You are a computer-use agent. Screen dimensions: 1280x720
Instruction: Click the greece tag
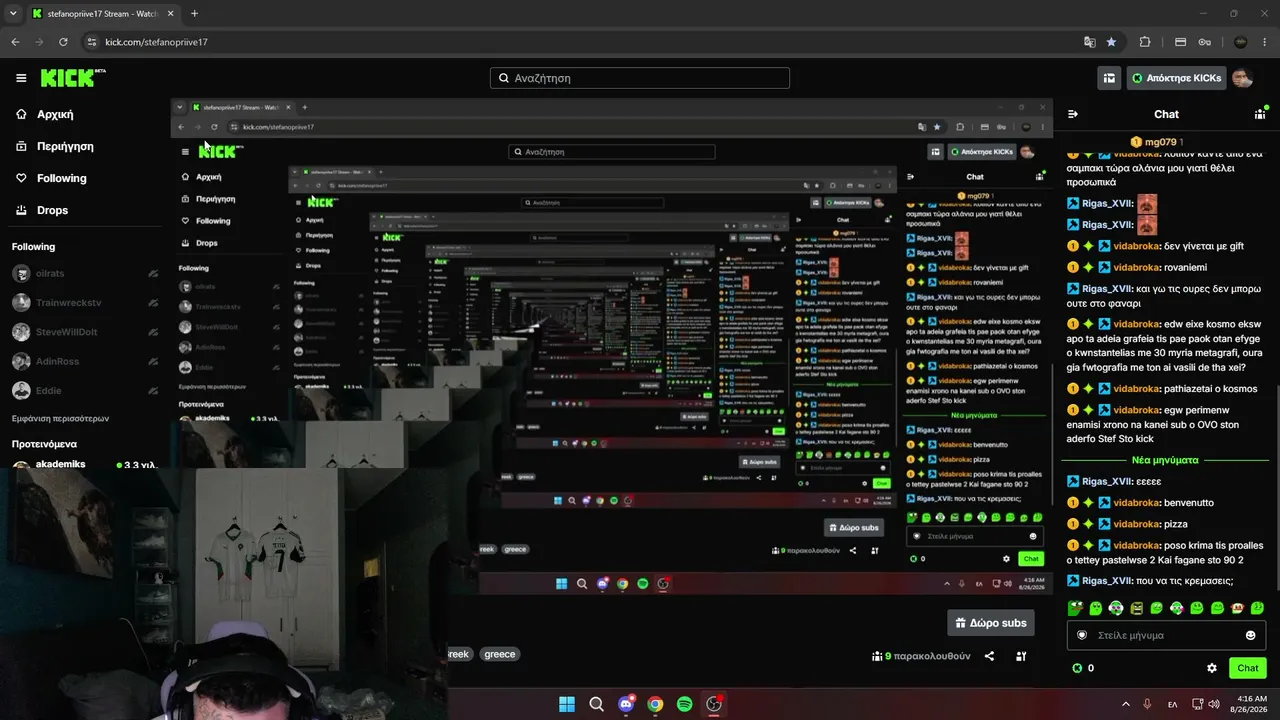pos(500,654)
